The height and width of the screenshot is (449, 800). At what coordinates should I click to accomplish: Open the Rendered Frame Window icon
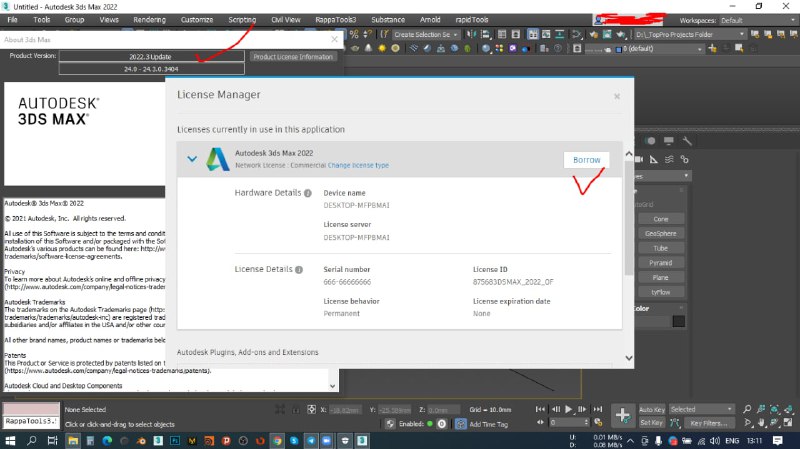point(607,34)
